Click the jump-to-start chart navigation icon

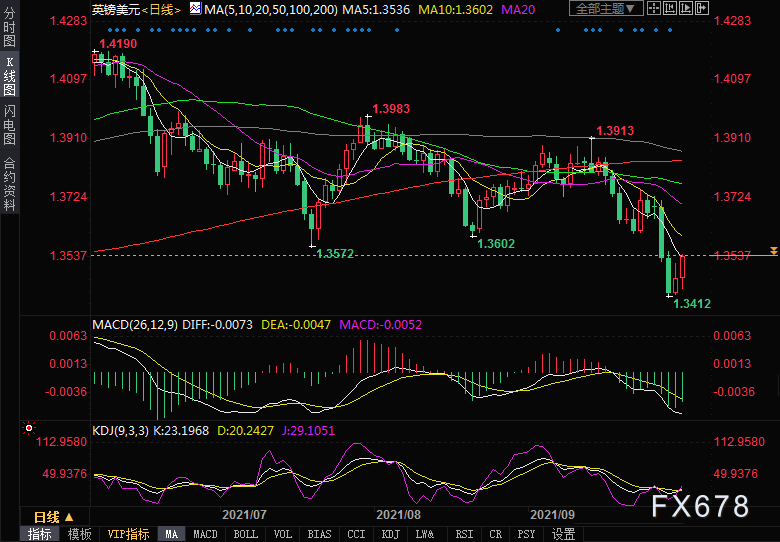click(670, 8)
